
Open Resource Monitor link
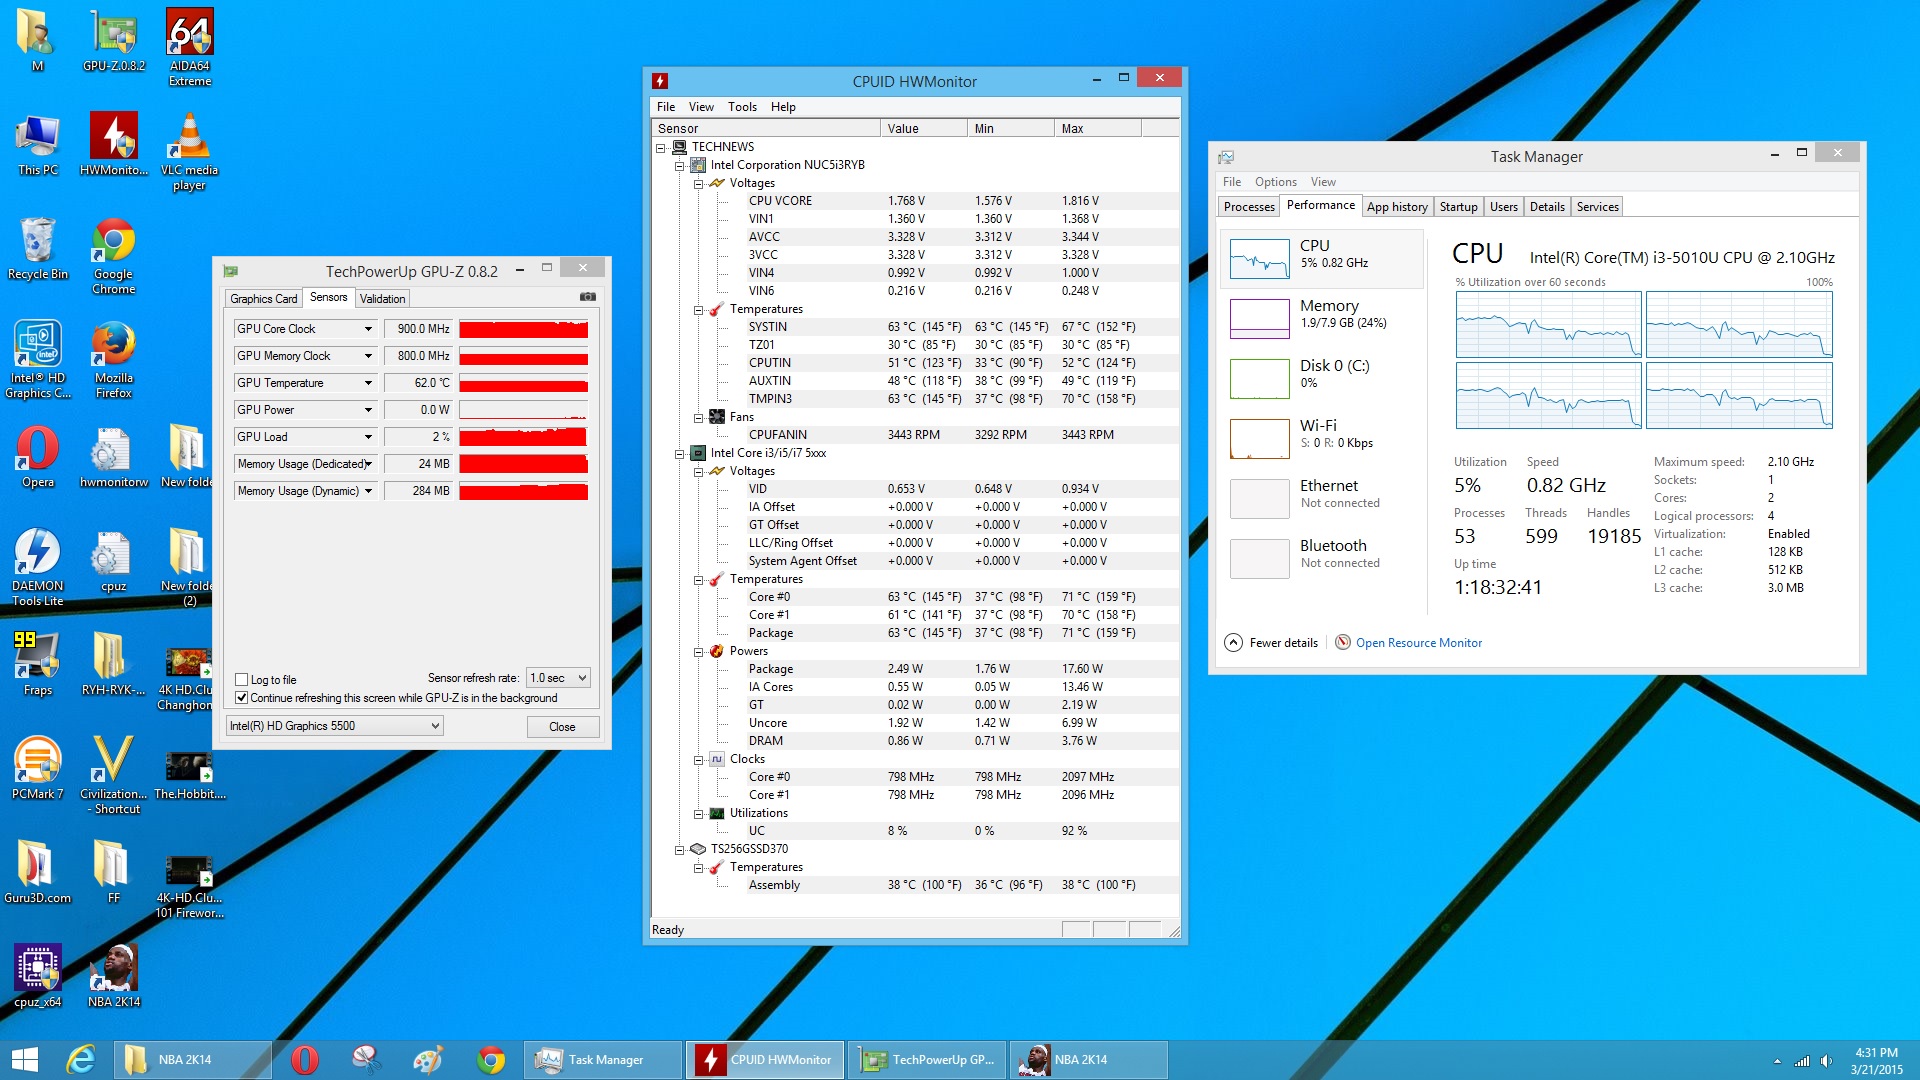[x=1418, y=643]
